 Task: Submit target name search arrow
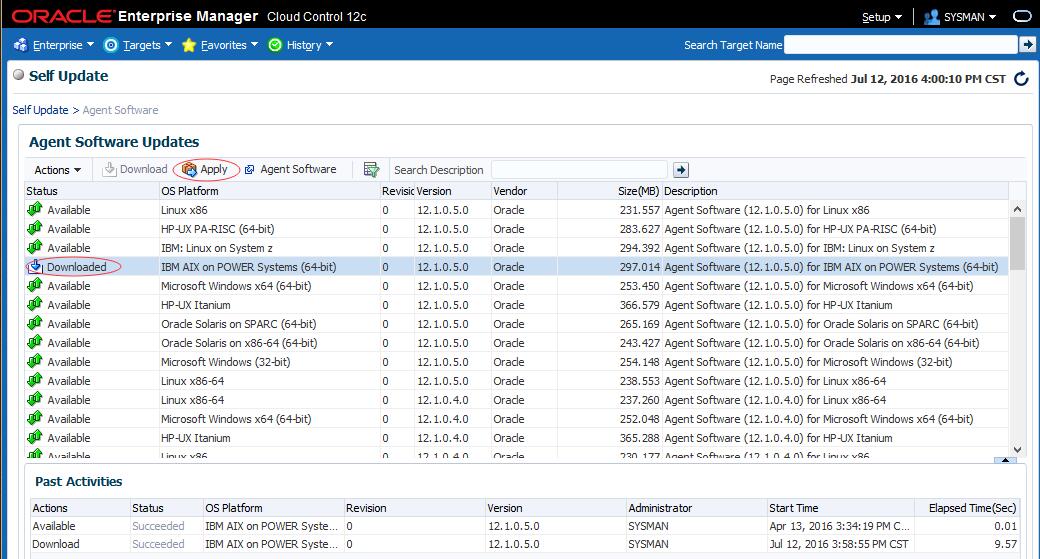[x=1027, y=44]
